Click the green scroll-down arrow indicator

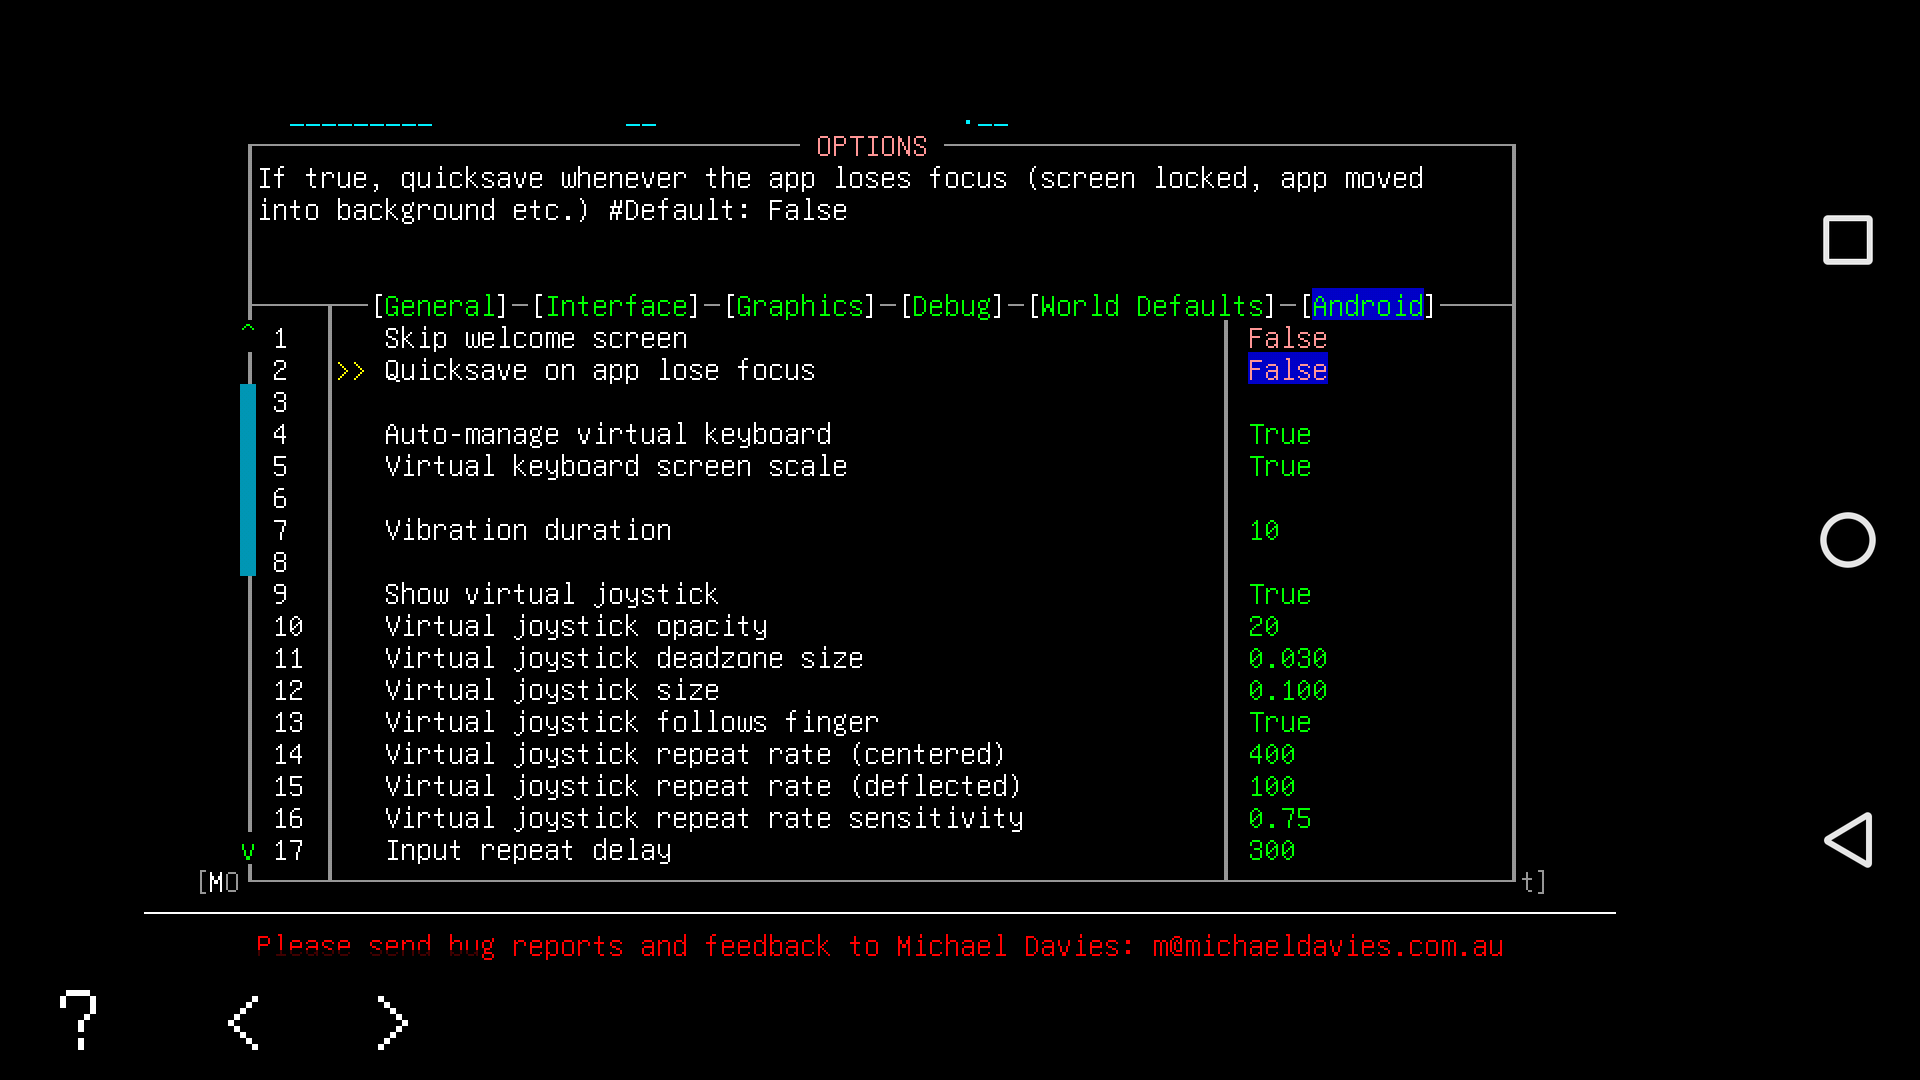point(248,851)
